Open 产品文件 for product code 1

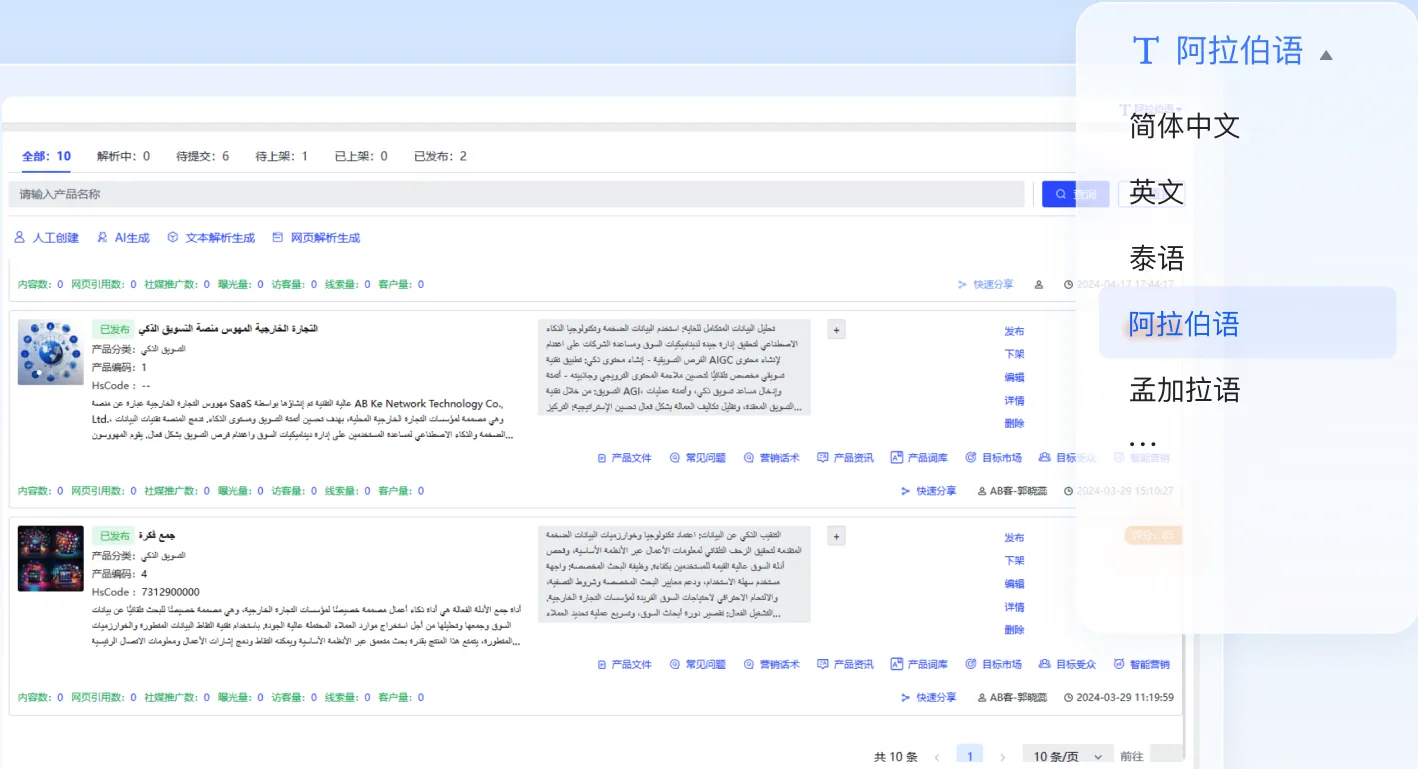tap(624, 458)
